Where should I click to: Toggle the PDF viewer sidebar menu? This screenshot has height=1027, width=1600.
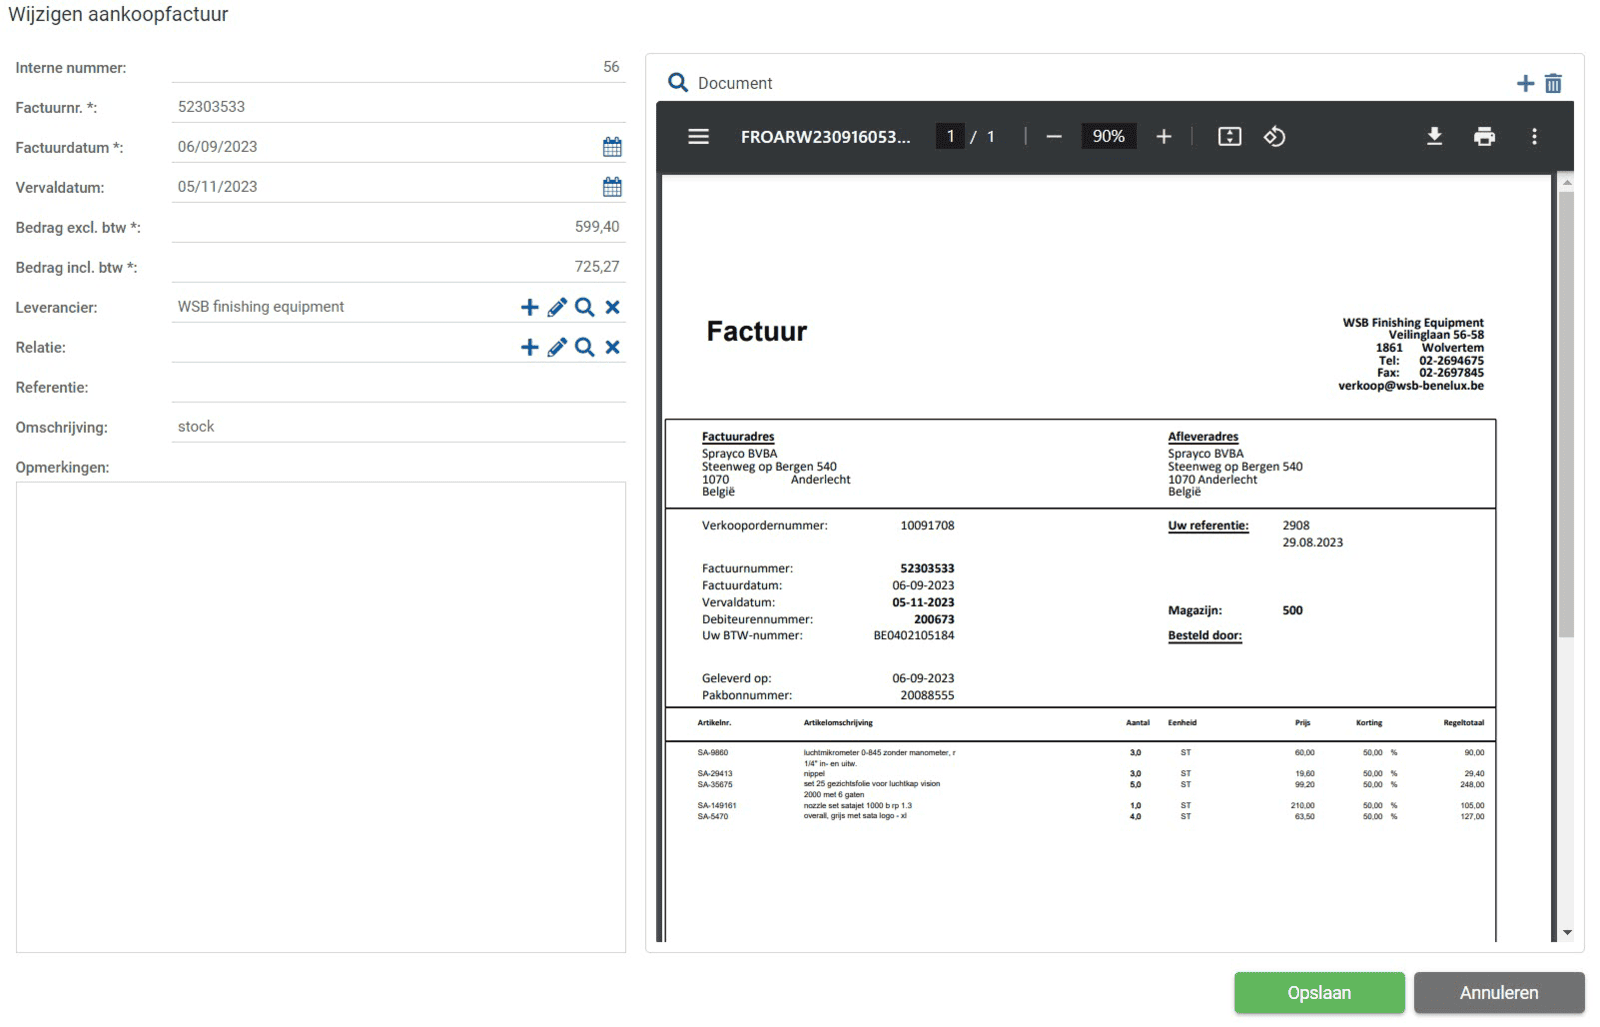[x=698, y=136]
